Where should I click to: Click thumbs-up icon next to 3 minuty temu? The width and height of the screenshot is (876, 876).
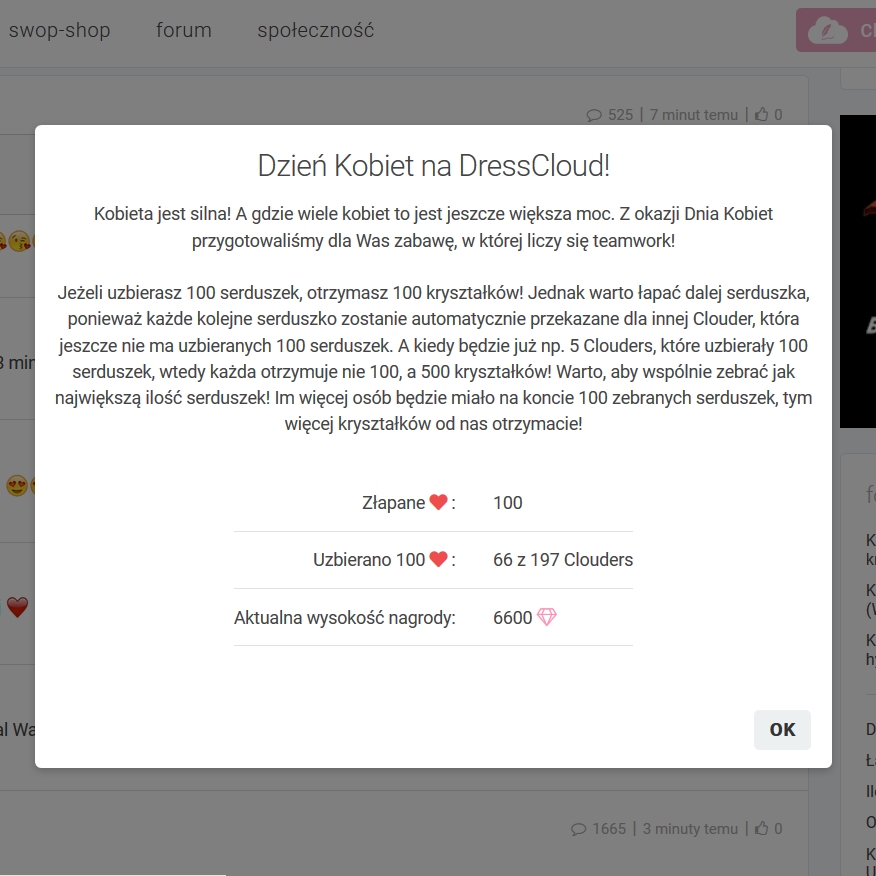(762, 829)
